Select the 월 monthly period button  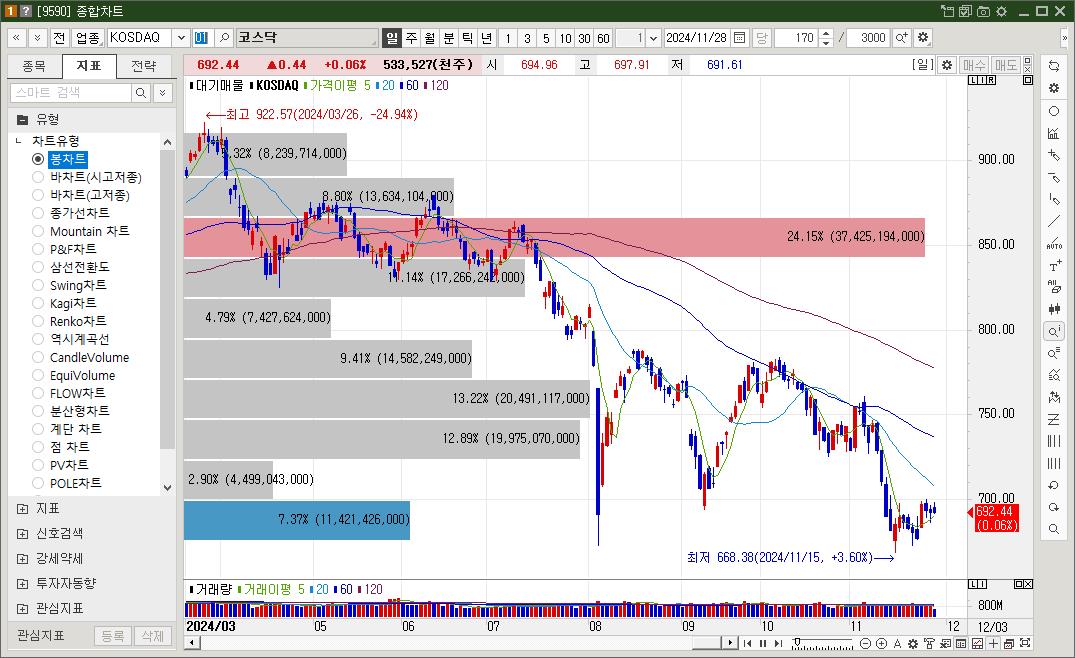430,38
